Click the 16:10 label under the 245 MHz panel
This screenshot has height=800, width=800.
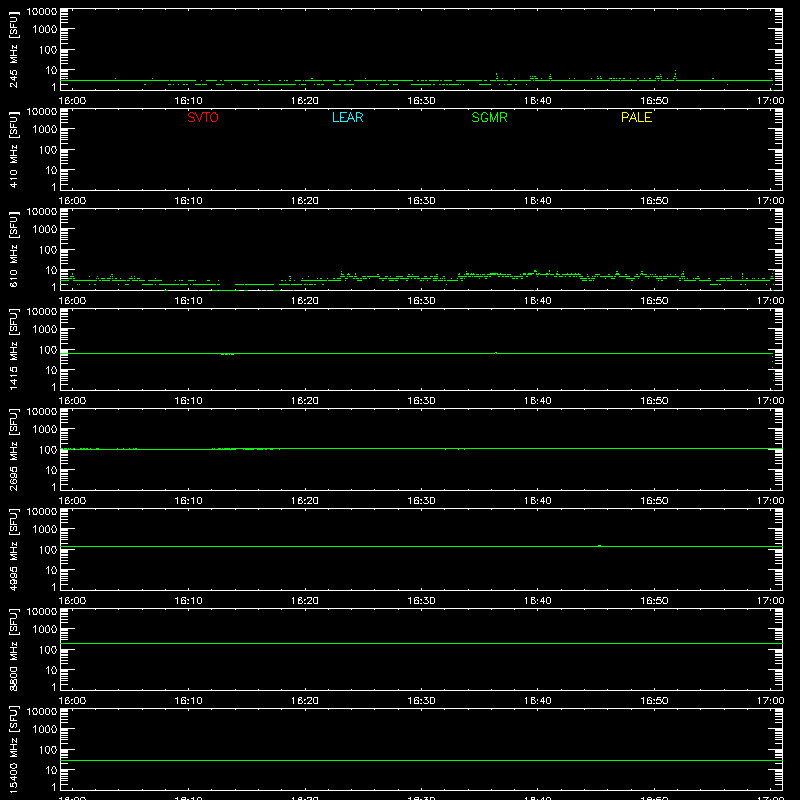(188, 101)
